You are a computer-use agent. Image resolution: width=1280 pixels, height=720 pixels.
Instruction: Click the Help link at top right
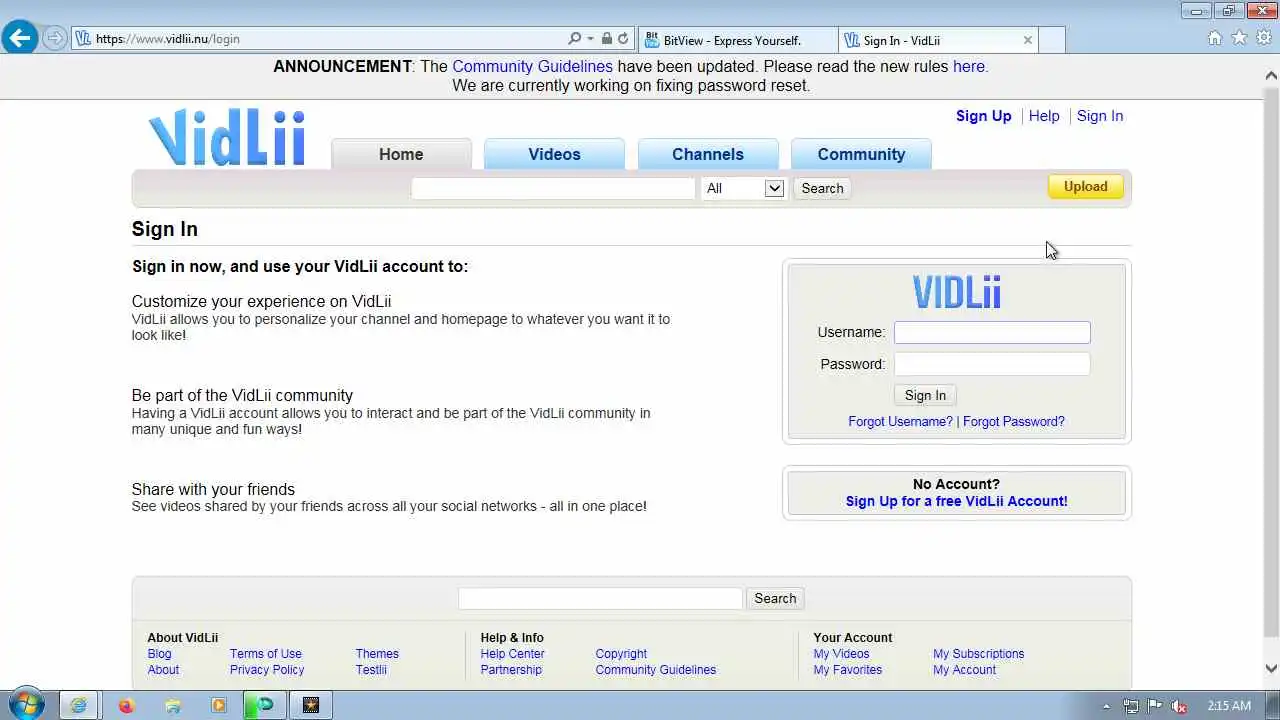[x=1044, y=116]
